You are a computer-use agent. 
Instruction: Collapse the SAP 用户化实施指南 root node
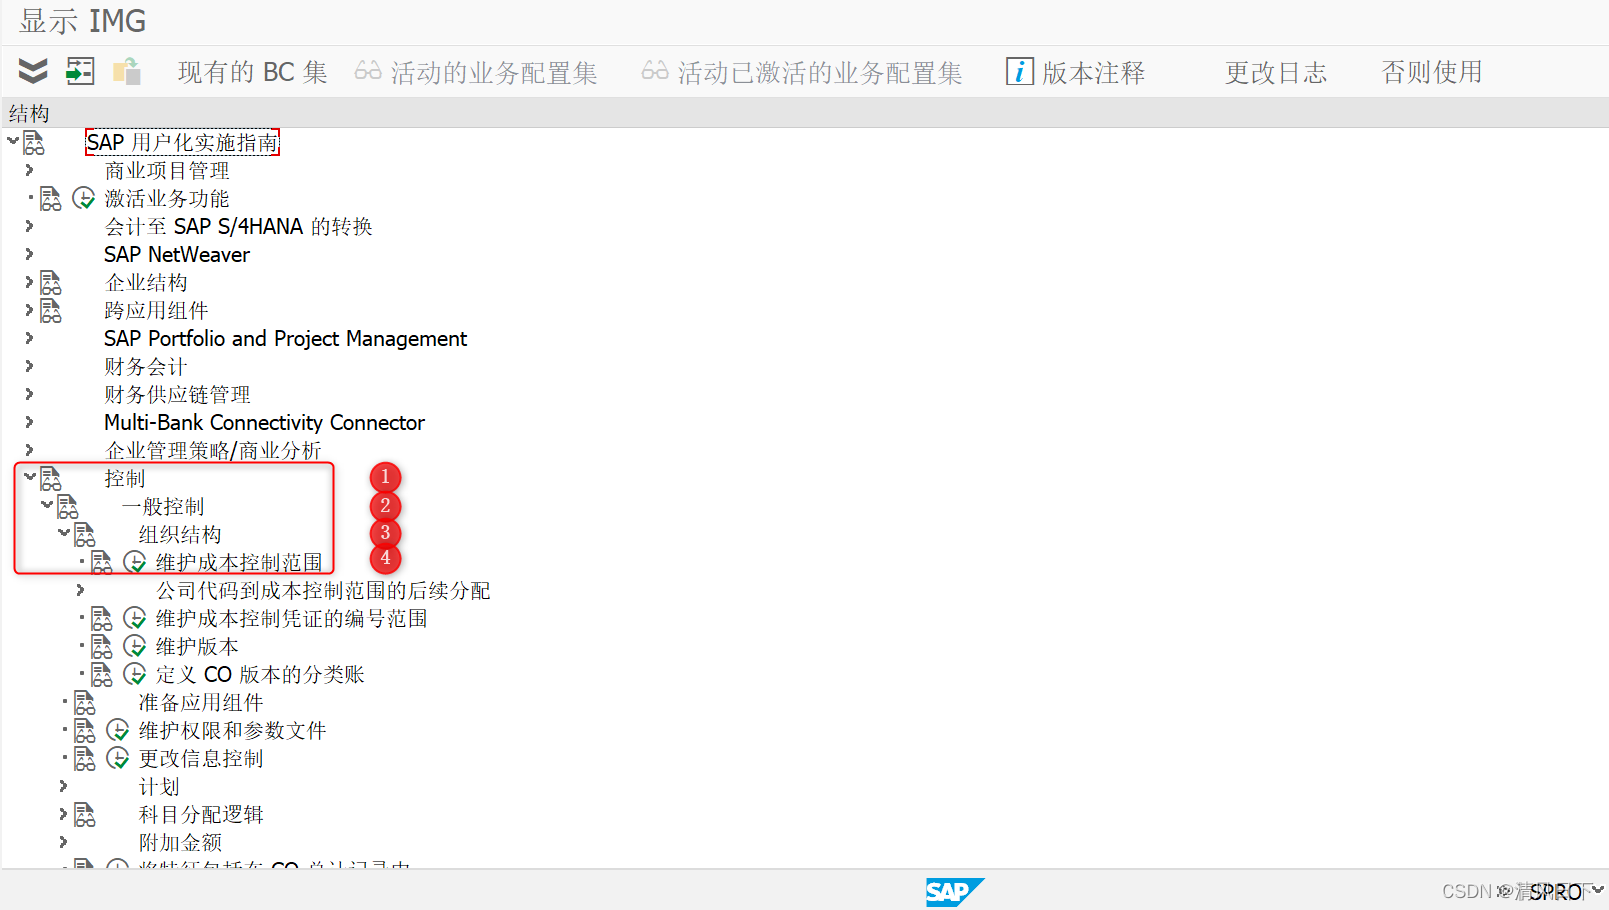pyautogui.click(x=13, y=142)
